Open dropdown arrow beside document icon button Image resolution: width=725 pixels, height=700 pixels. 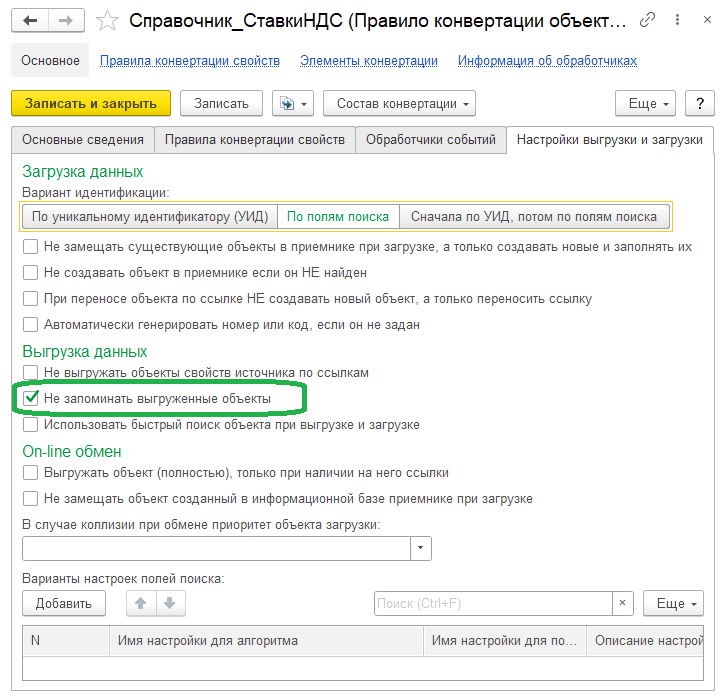(304, 103)
